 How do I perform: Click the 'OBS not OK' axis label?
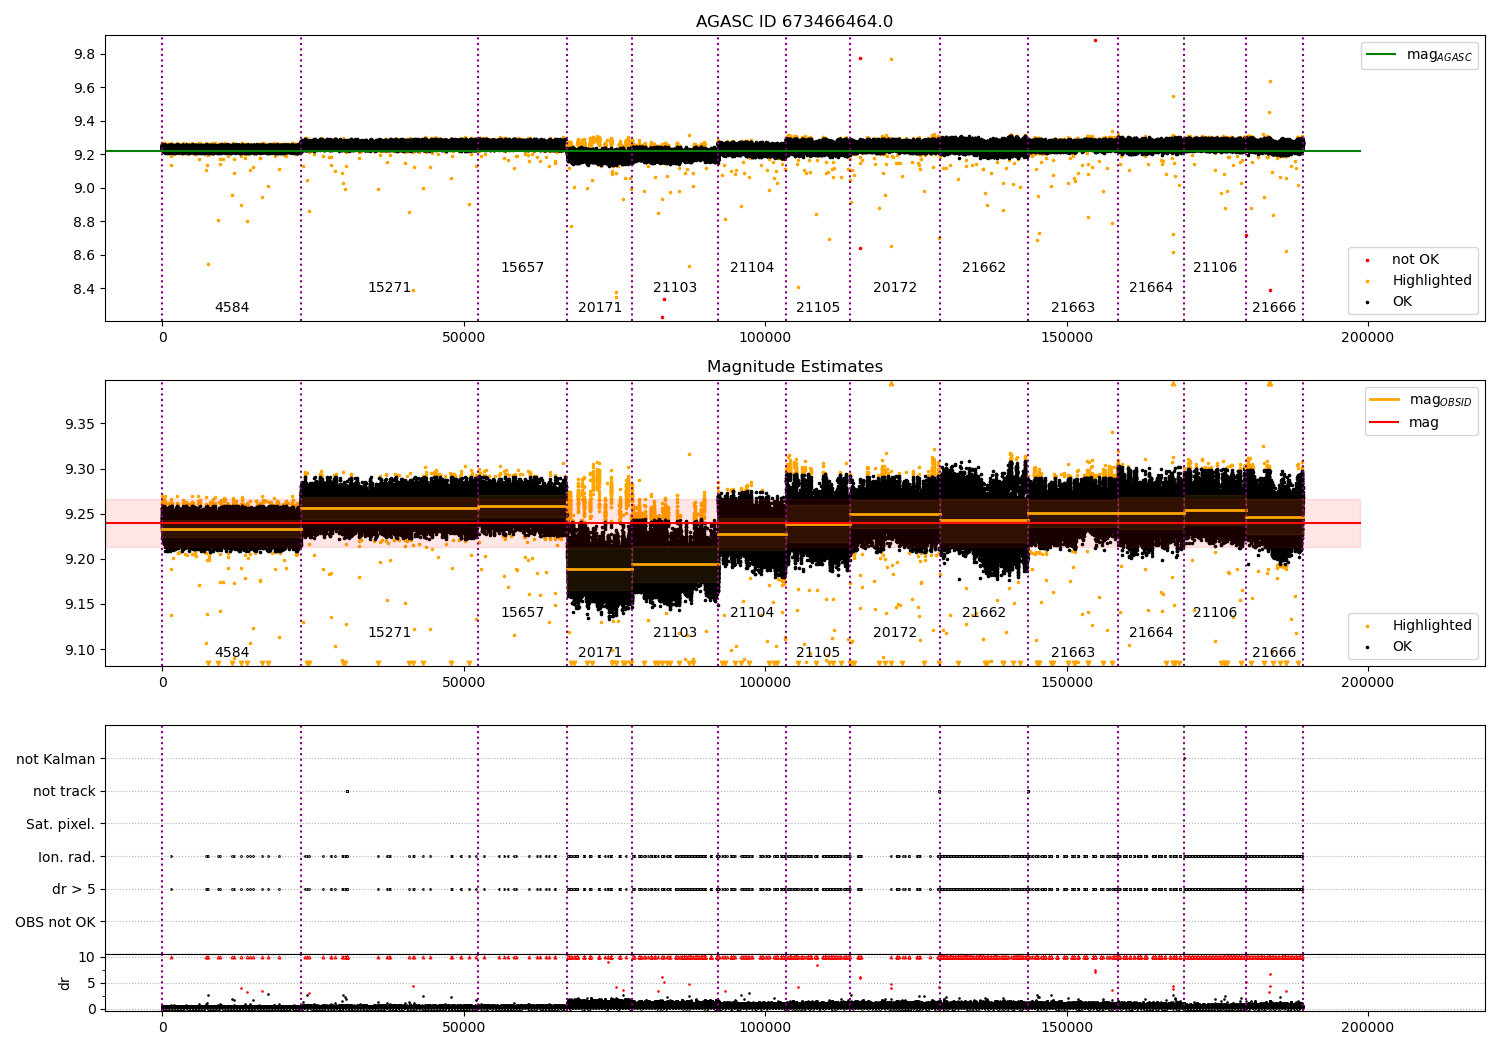point(56,922)
